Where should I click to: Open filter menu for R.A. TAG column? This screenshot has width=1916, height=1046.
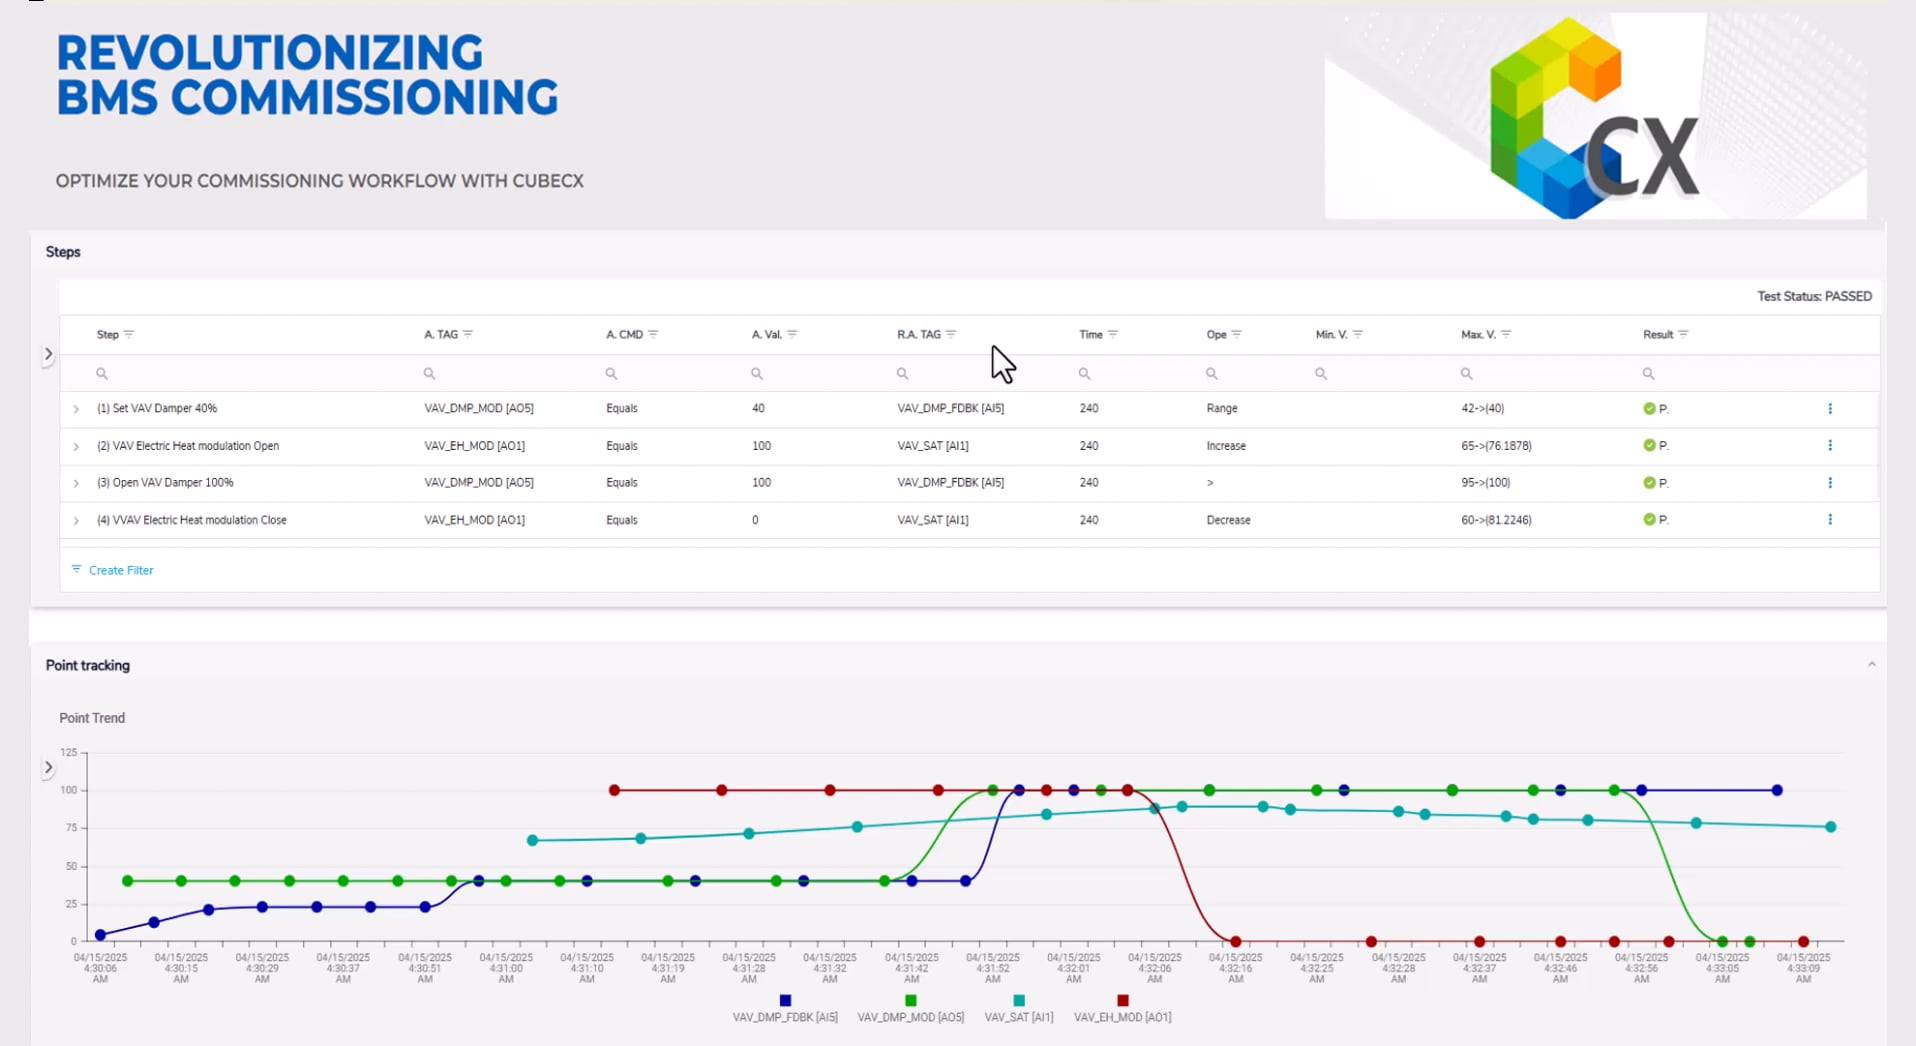(951, 334)
